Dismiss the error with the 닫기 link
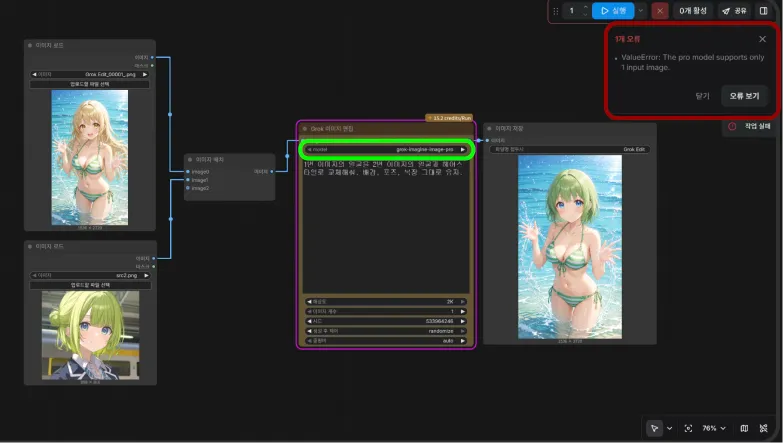 click(x=702, y=96)
